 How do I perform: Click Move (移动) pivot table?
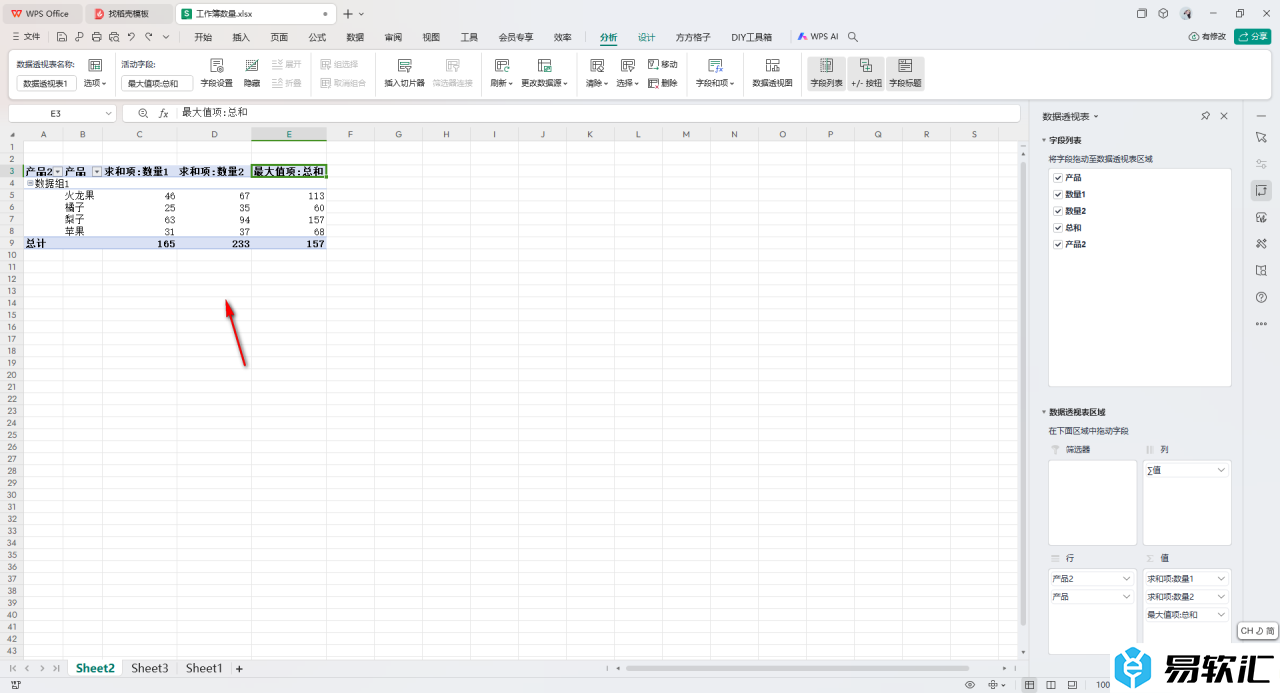pos(662,64)
